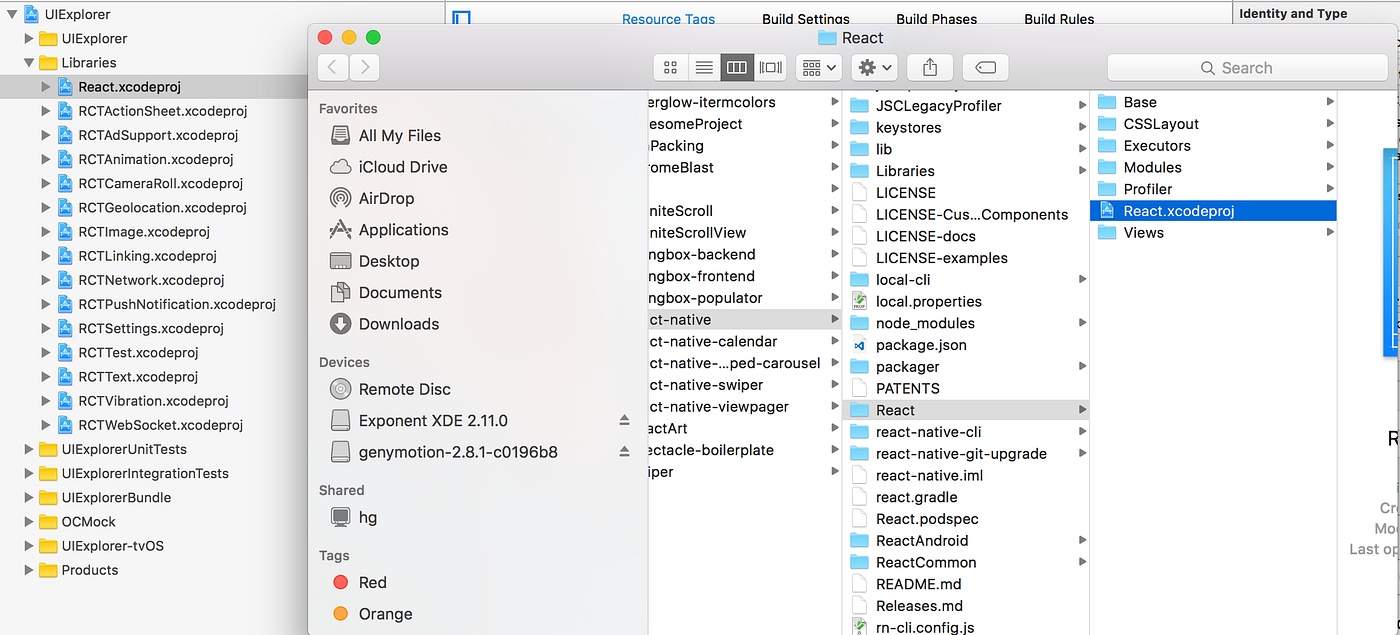Open the Share menu in Finder toolbar
The width and height of the screenshot is (1400, 635).
pos(929,67)
